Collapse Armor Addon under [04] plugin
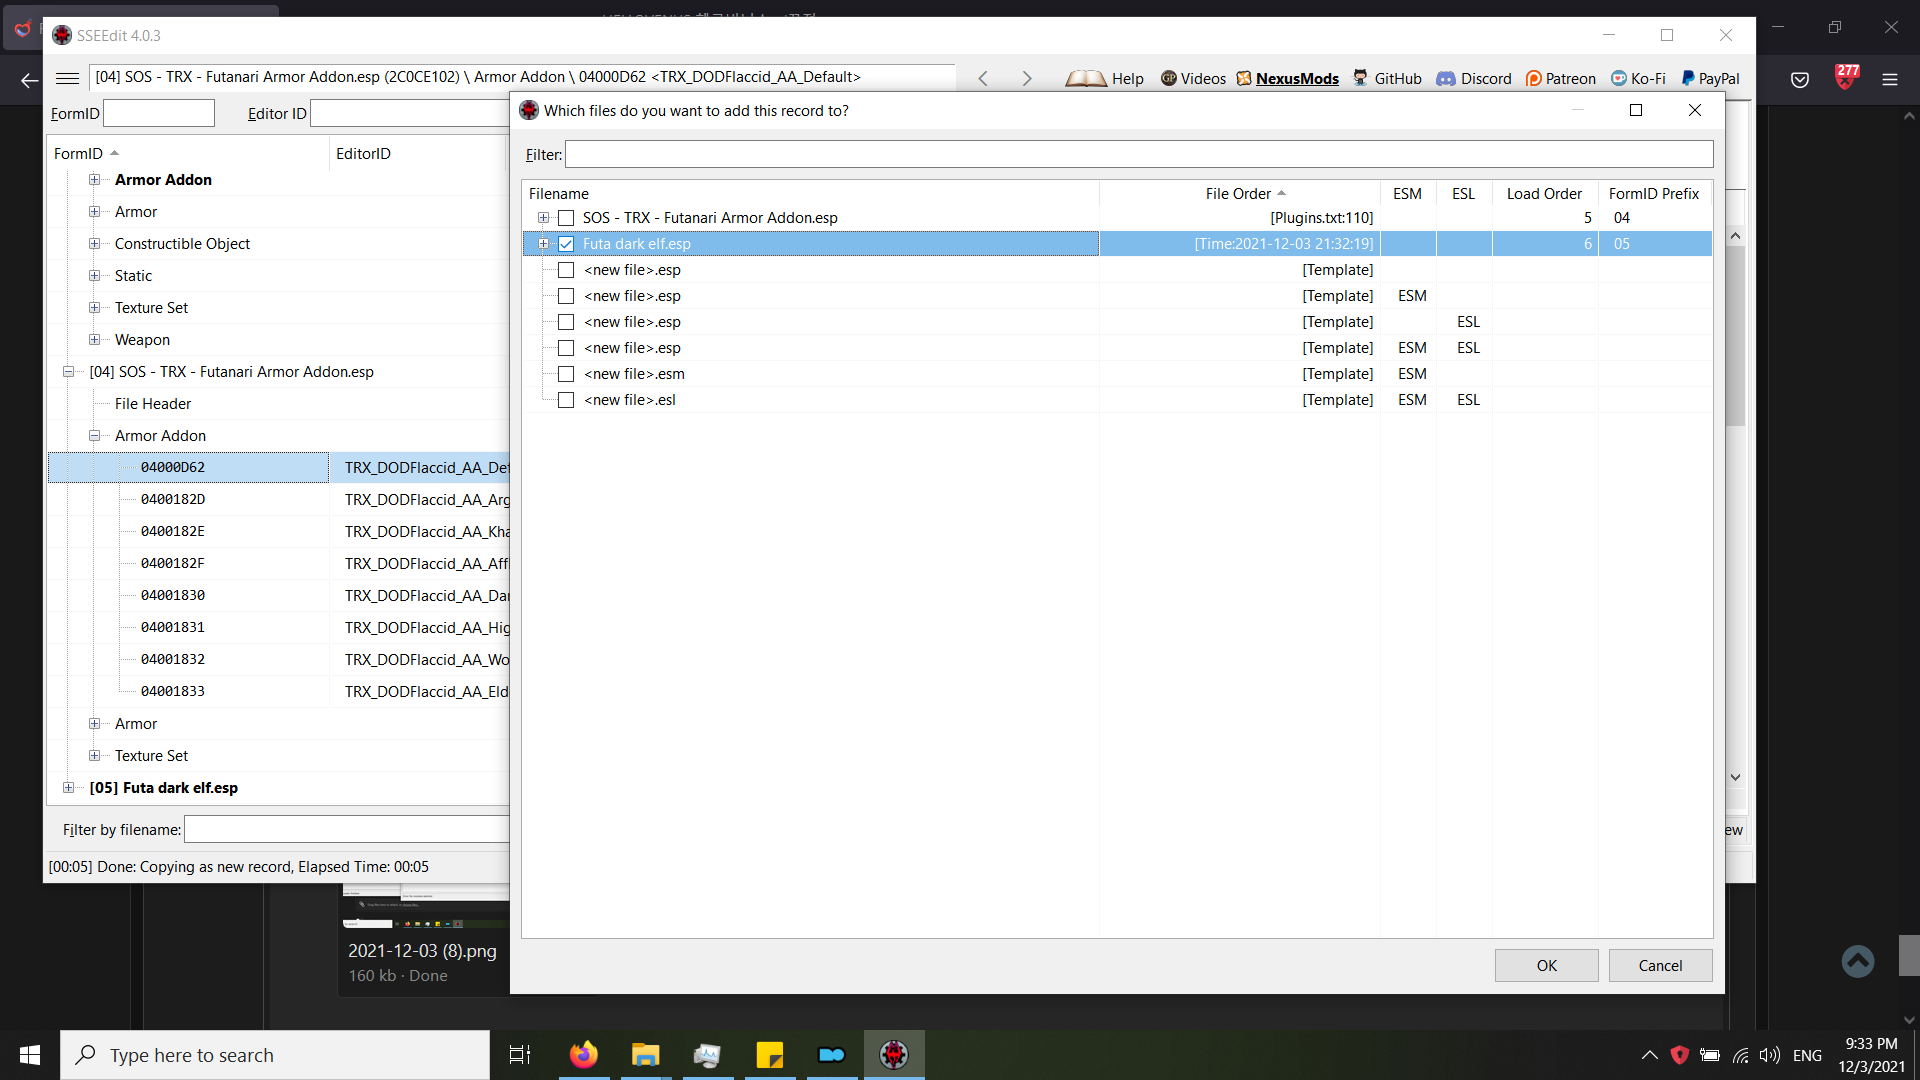This screenshot has width=1920, height=1080. click(x=94, y=436)
